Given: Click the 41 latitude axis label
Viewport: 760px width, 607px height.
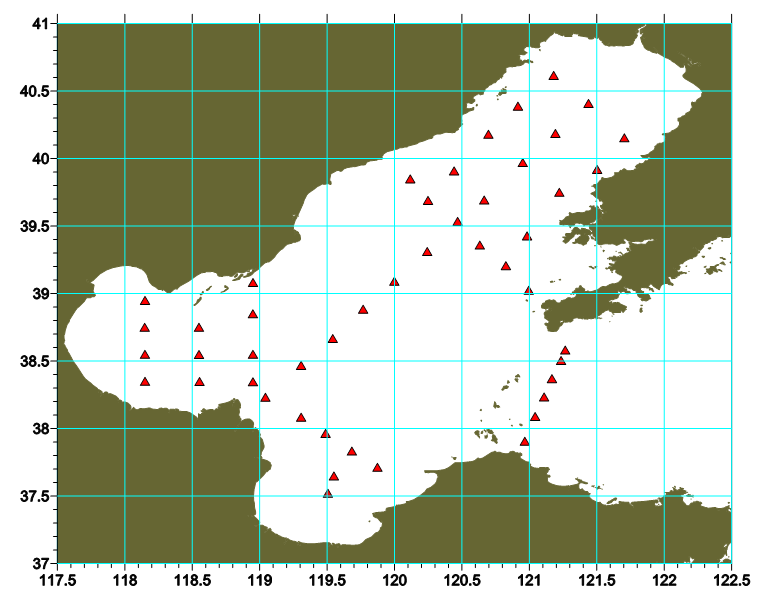Looking at the screenshot, I should point(40,23).
